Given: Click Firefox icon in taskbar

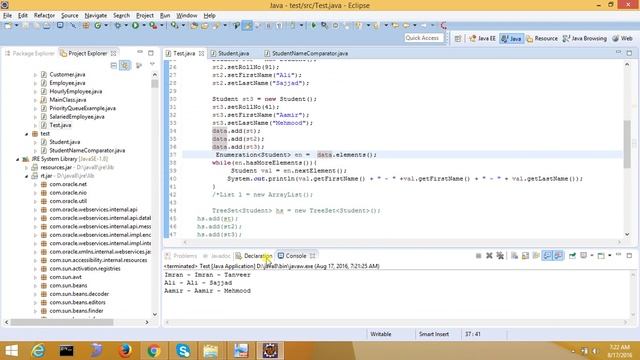Looking at the screenshot, I should point(125,351).
